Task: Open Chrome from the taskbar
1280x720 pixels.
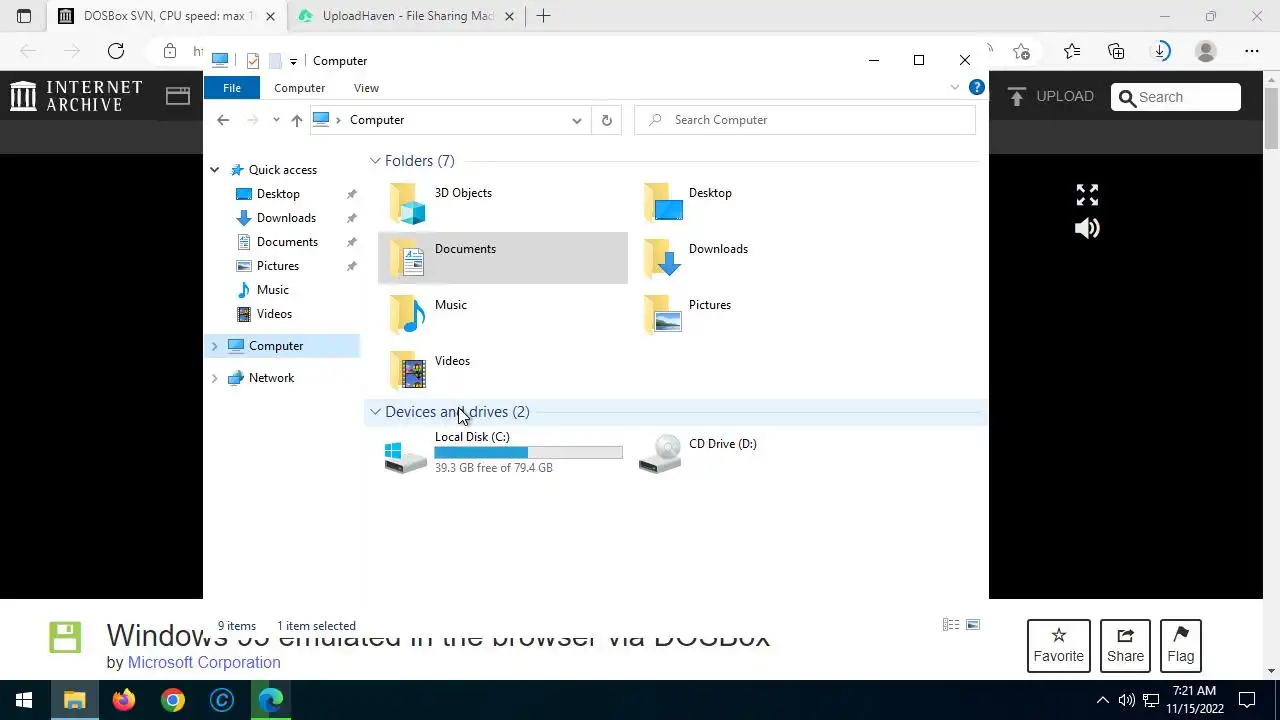Action: click(x=173, y=700)
